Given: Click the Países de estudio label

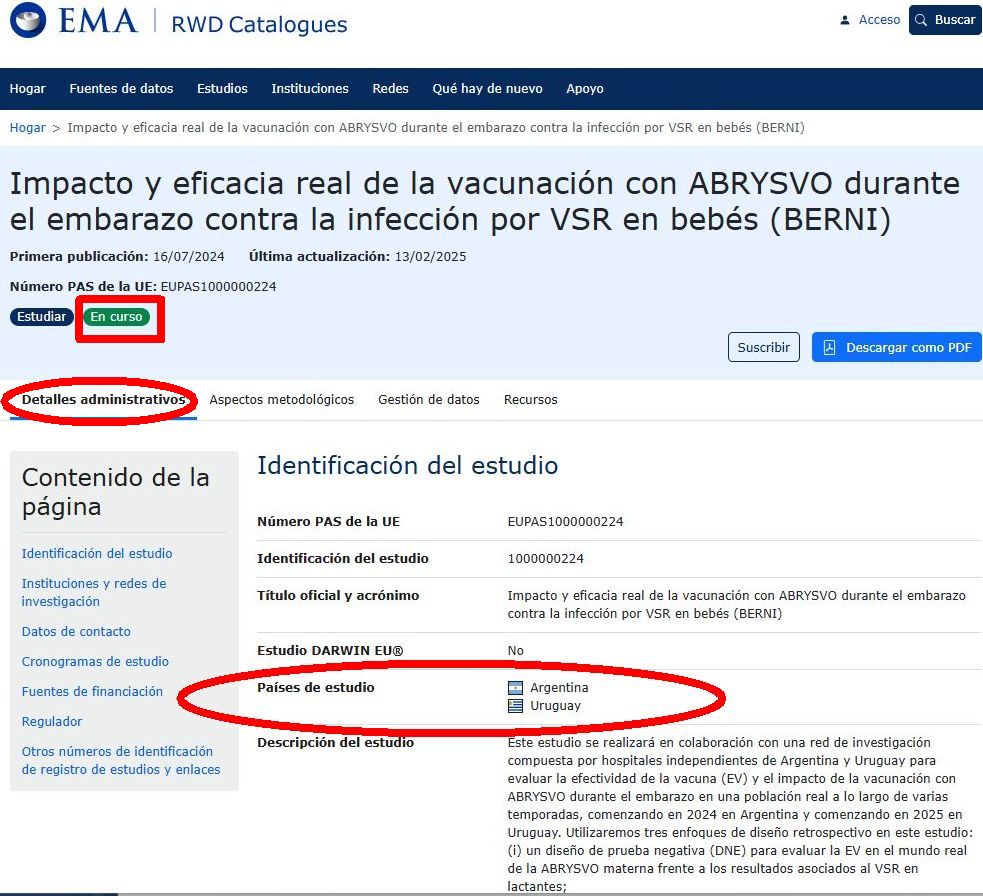Looking at the screenshot, I should pos(315,688).
